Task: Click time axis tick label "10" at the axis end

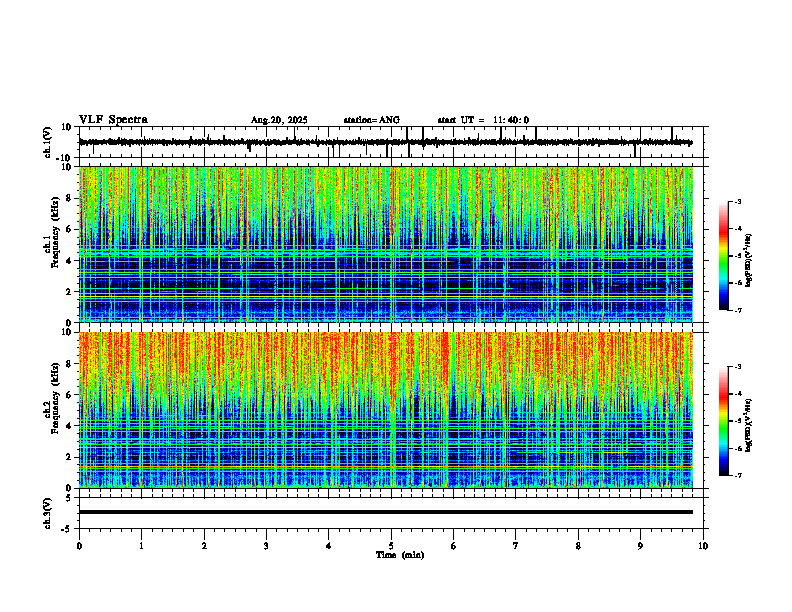Action: click(x=703, y=546)
